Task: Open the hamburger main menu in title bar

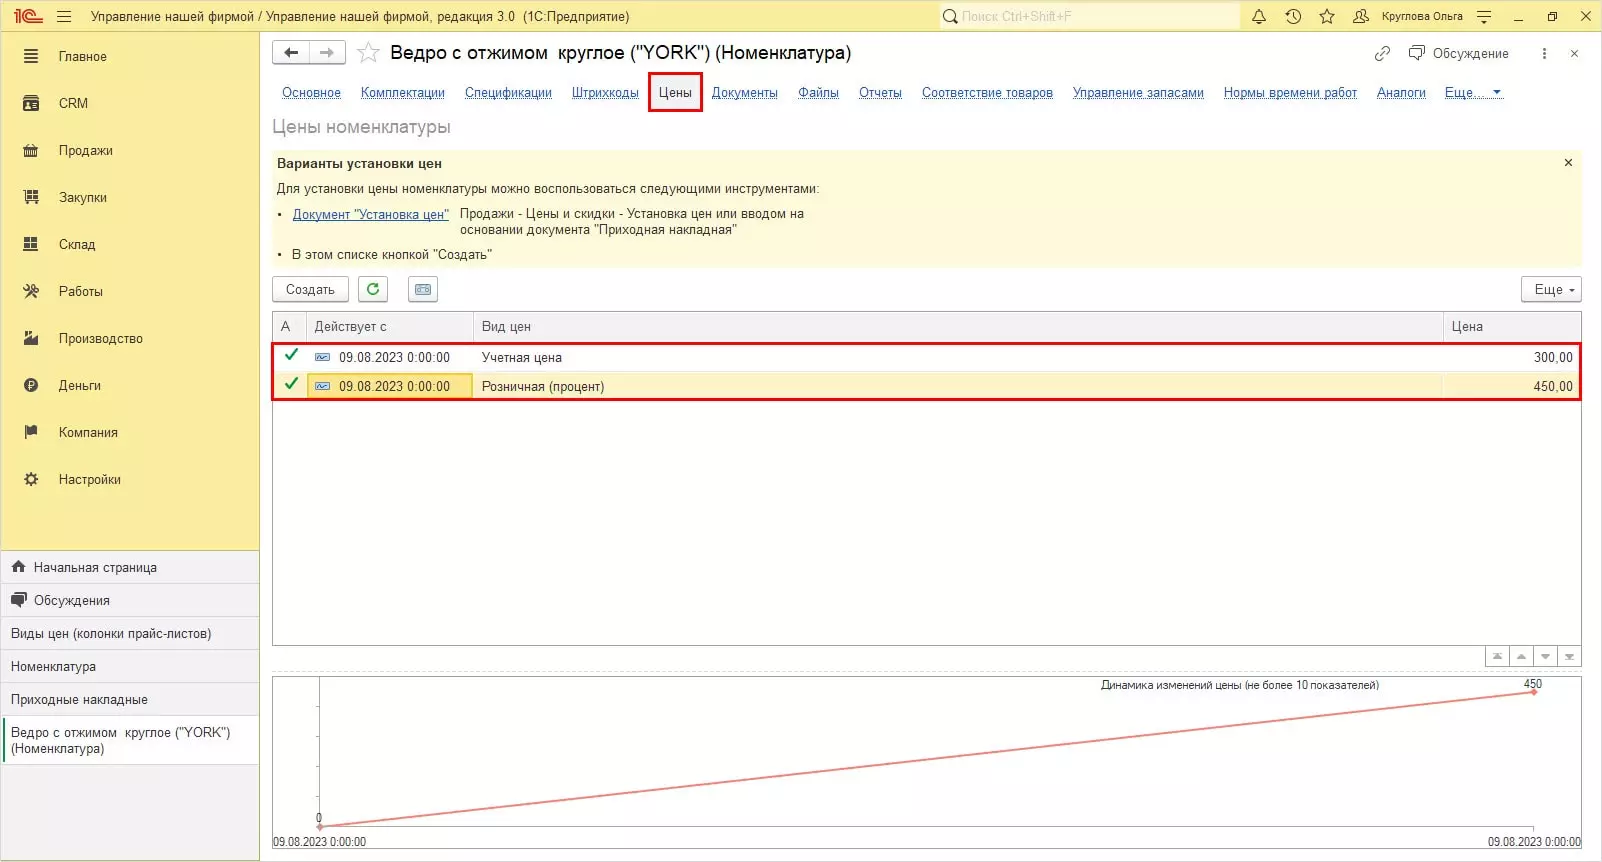Action: tap(65, 17)
